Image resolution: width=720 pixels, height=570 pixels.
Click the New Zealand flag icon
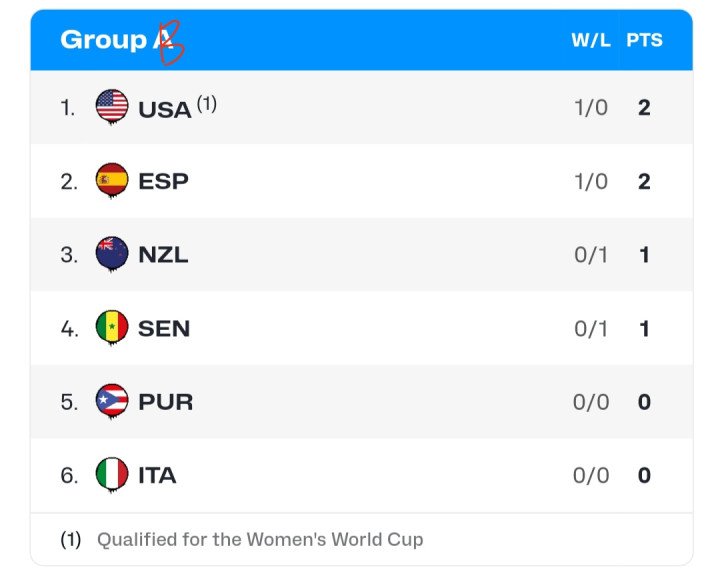click(112, 254)
